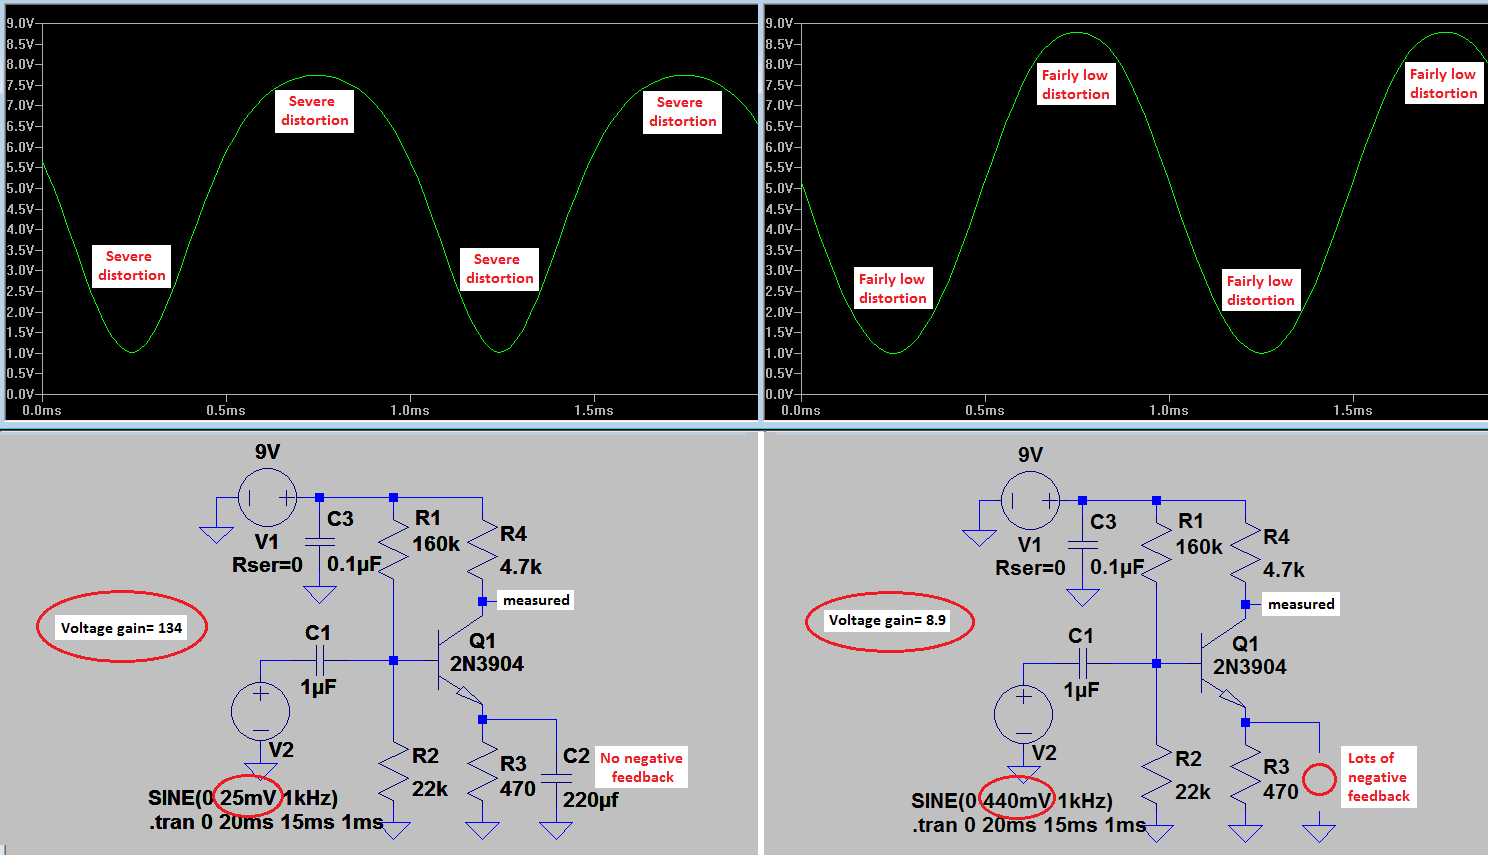Screen dimensions: 1488x855
Task: Click the 'measured' net label in left schematic
Action: pyautogui.click(x=536, y=600)
